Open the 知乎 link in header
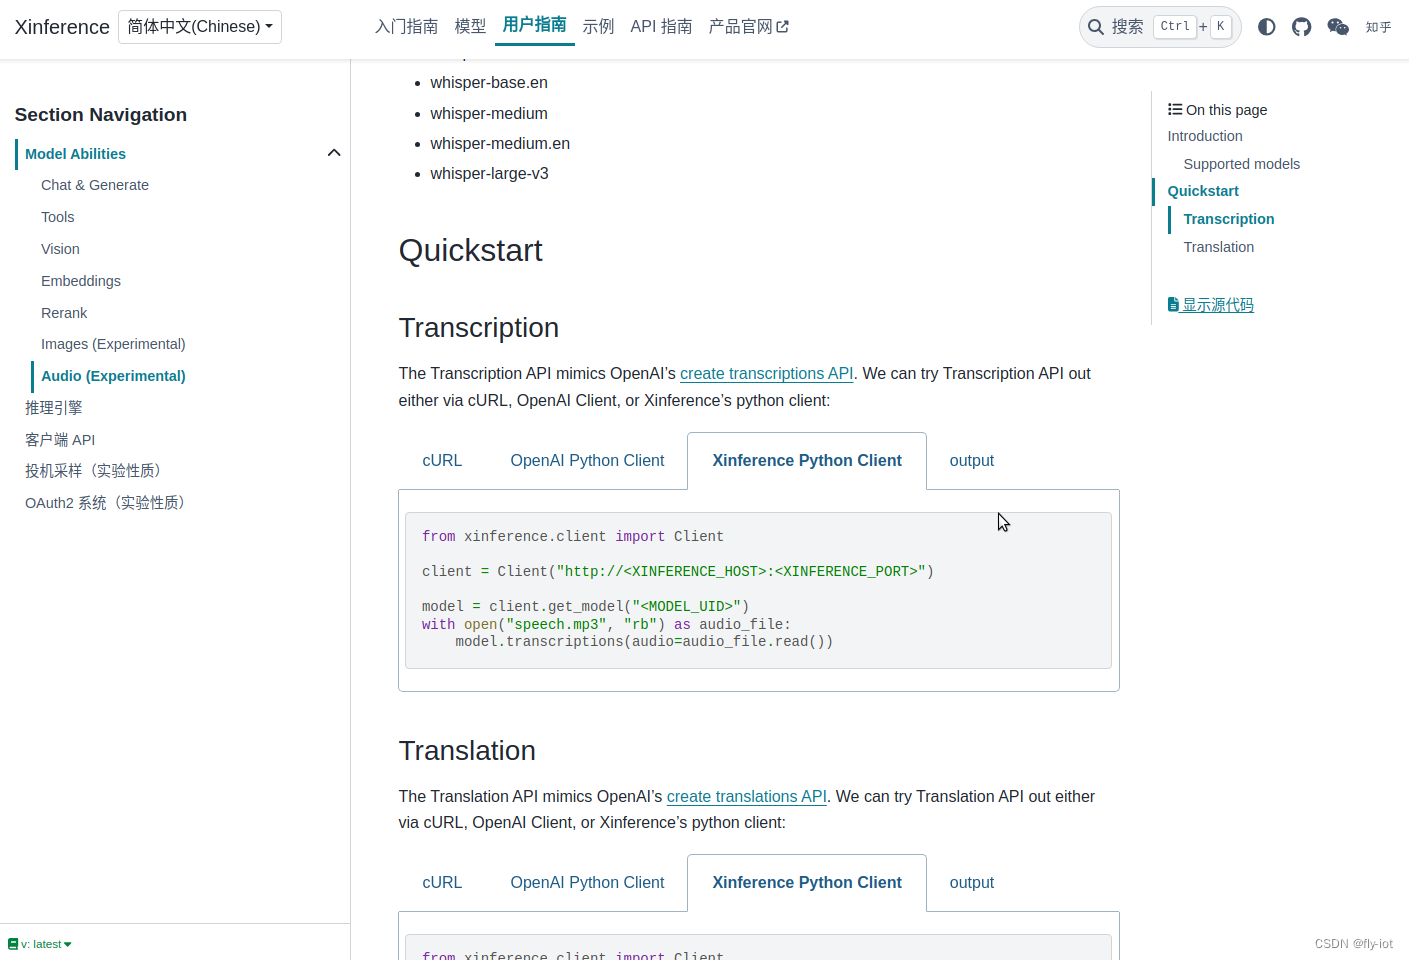 1378,27
